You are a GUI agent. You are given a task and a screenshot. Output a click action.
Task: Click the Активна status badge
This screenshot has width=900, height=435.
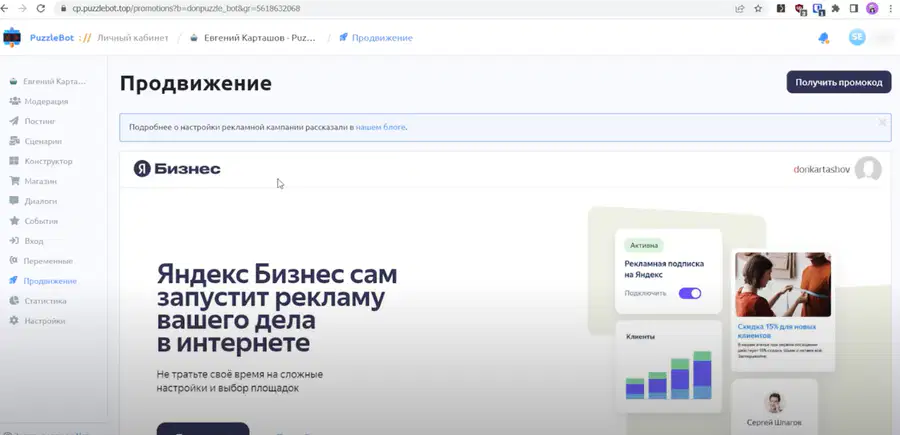[x=643, y=245]
